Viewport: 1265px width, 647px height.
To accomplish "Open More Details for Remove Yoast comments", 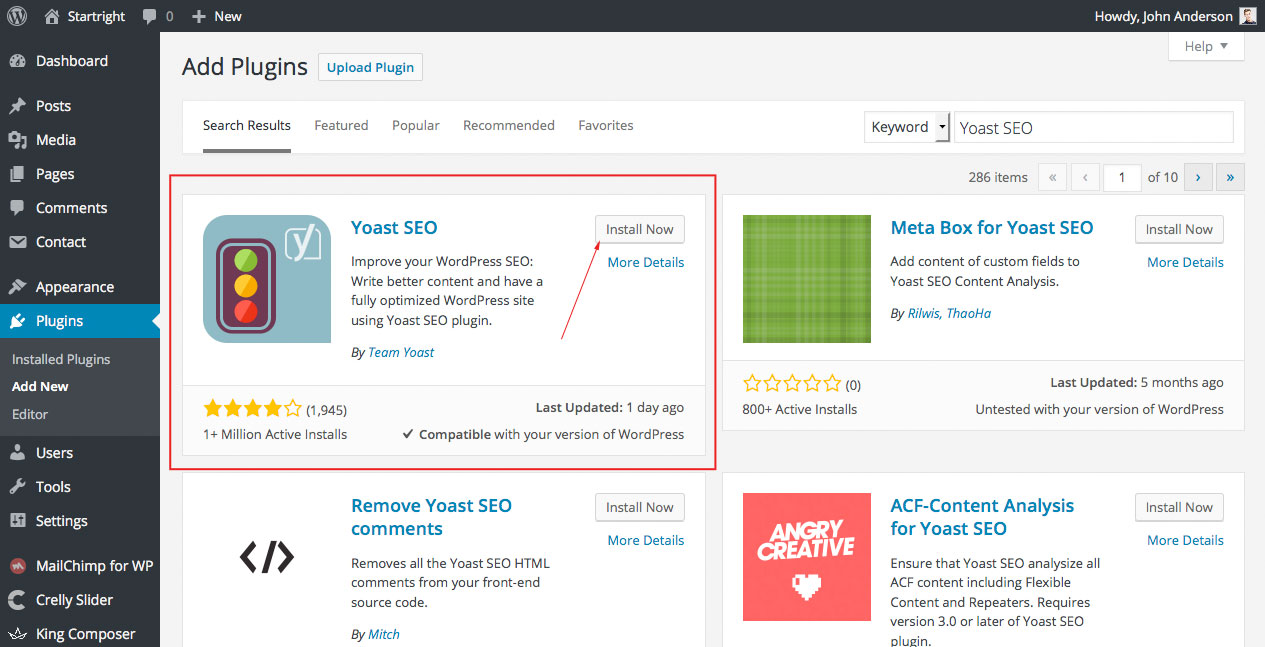I will pyautogui.click(x=646, y=540).
